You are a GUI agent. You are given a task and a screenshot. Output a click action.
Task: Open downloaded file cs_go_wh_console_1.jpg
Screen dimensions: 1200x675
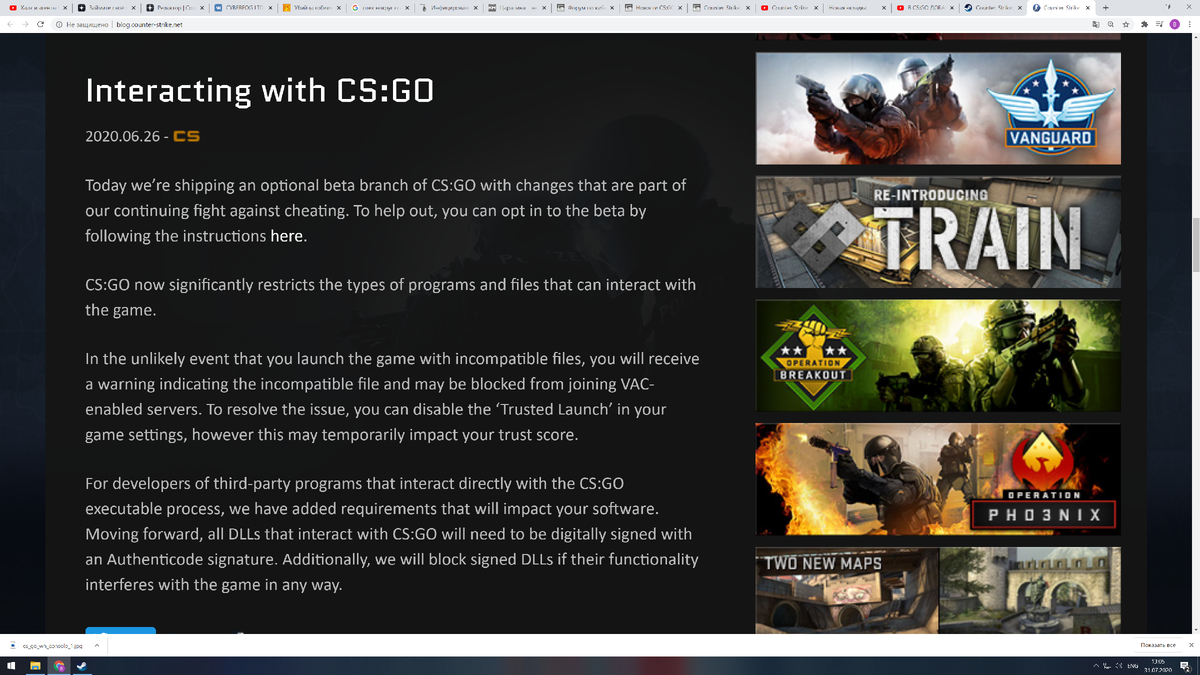48,646
